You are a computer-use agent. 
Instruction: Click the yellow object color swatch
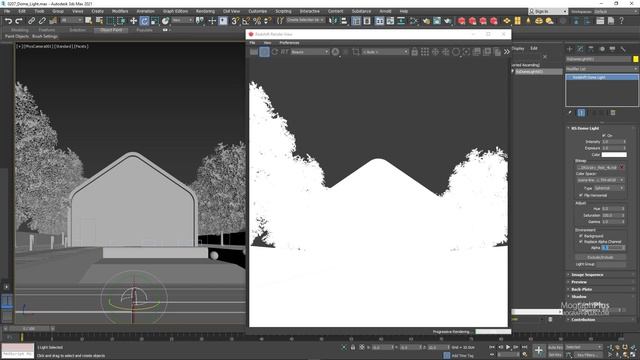pos(636,59)
